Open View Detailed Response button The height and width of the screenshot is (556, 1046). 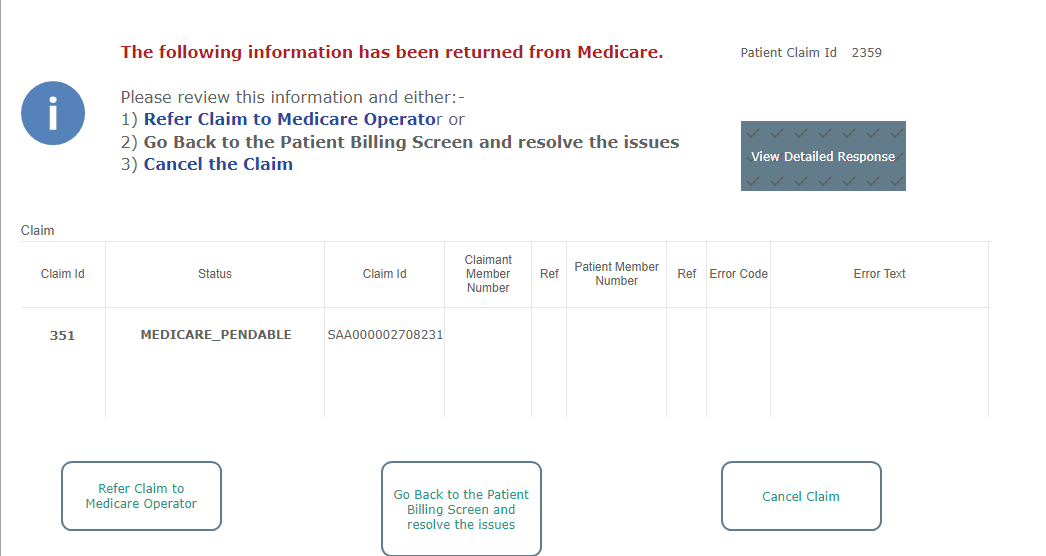823,156
